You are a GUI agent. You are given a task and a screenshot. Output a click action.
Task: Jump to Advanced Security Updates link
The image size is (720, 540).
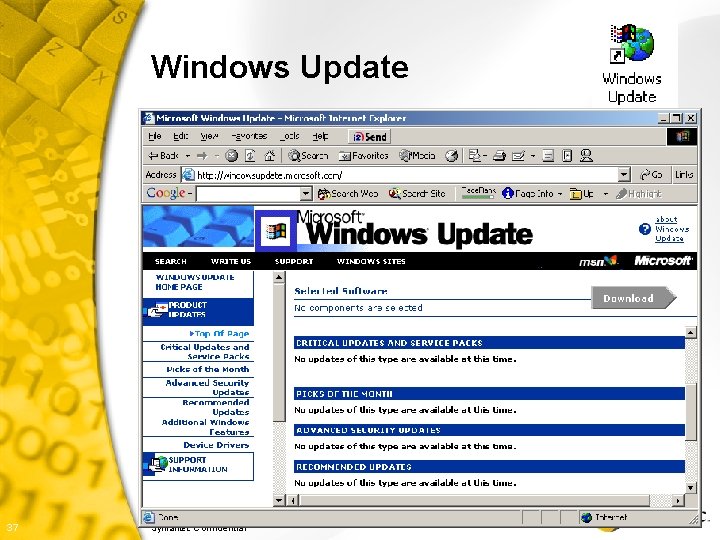207,388
